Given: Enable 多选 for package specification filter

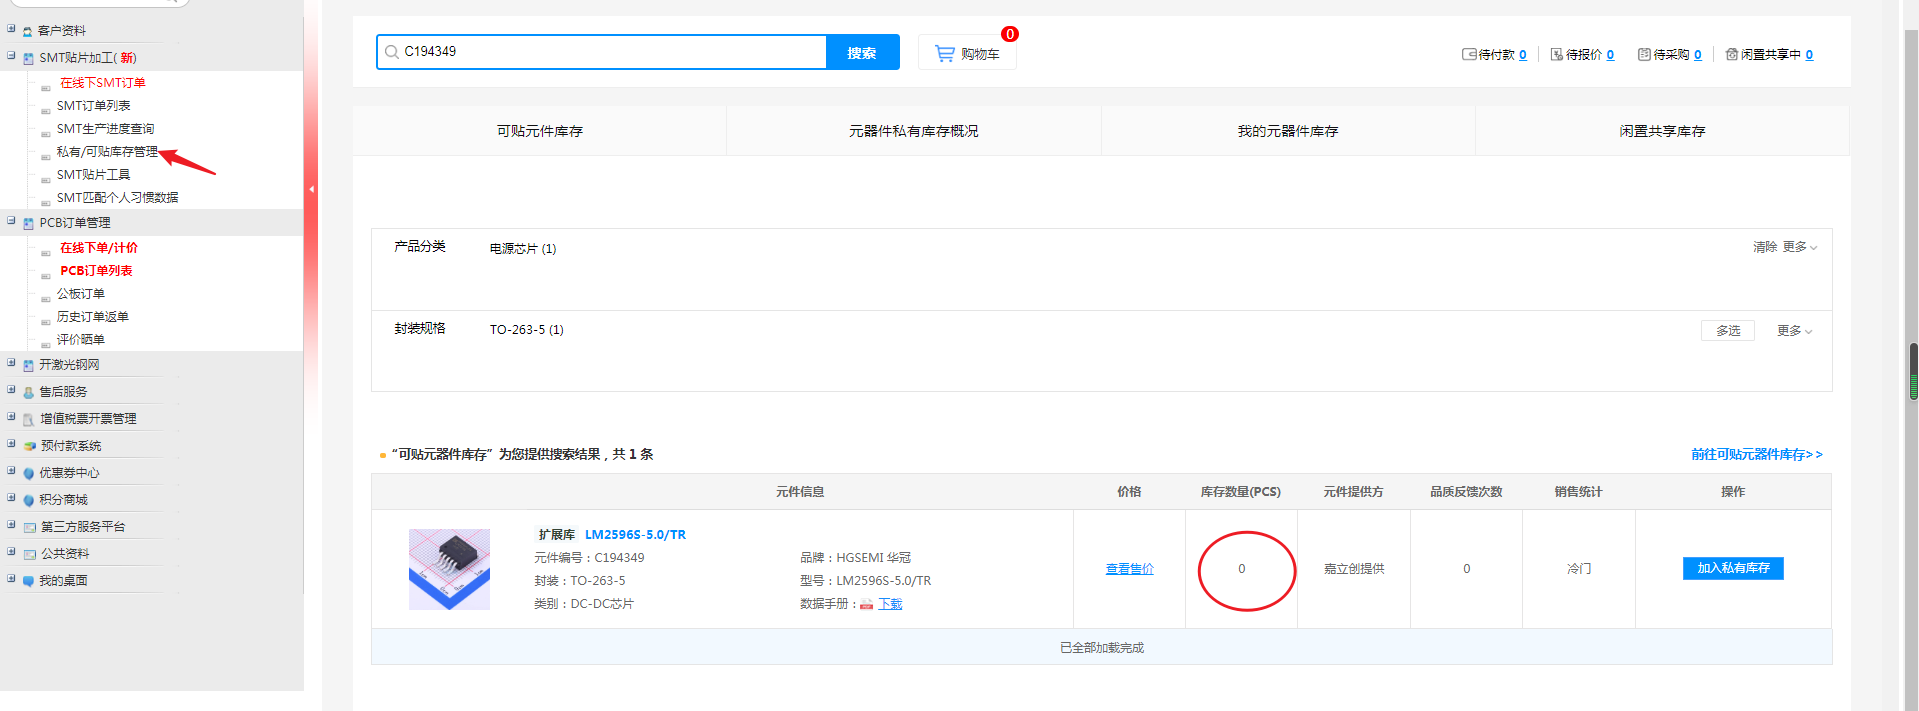Looking at the screenshot, I should pos(1727,331).
